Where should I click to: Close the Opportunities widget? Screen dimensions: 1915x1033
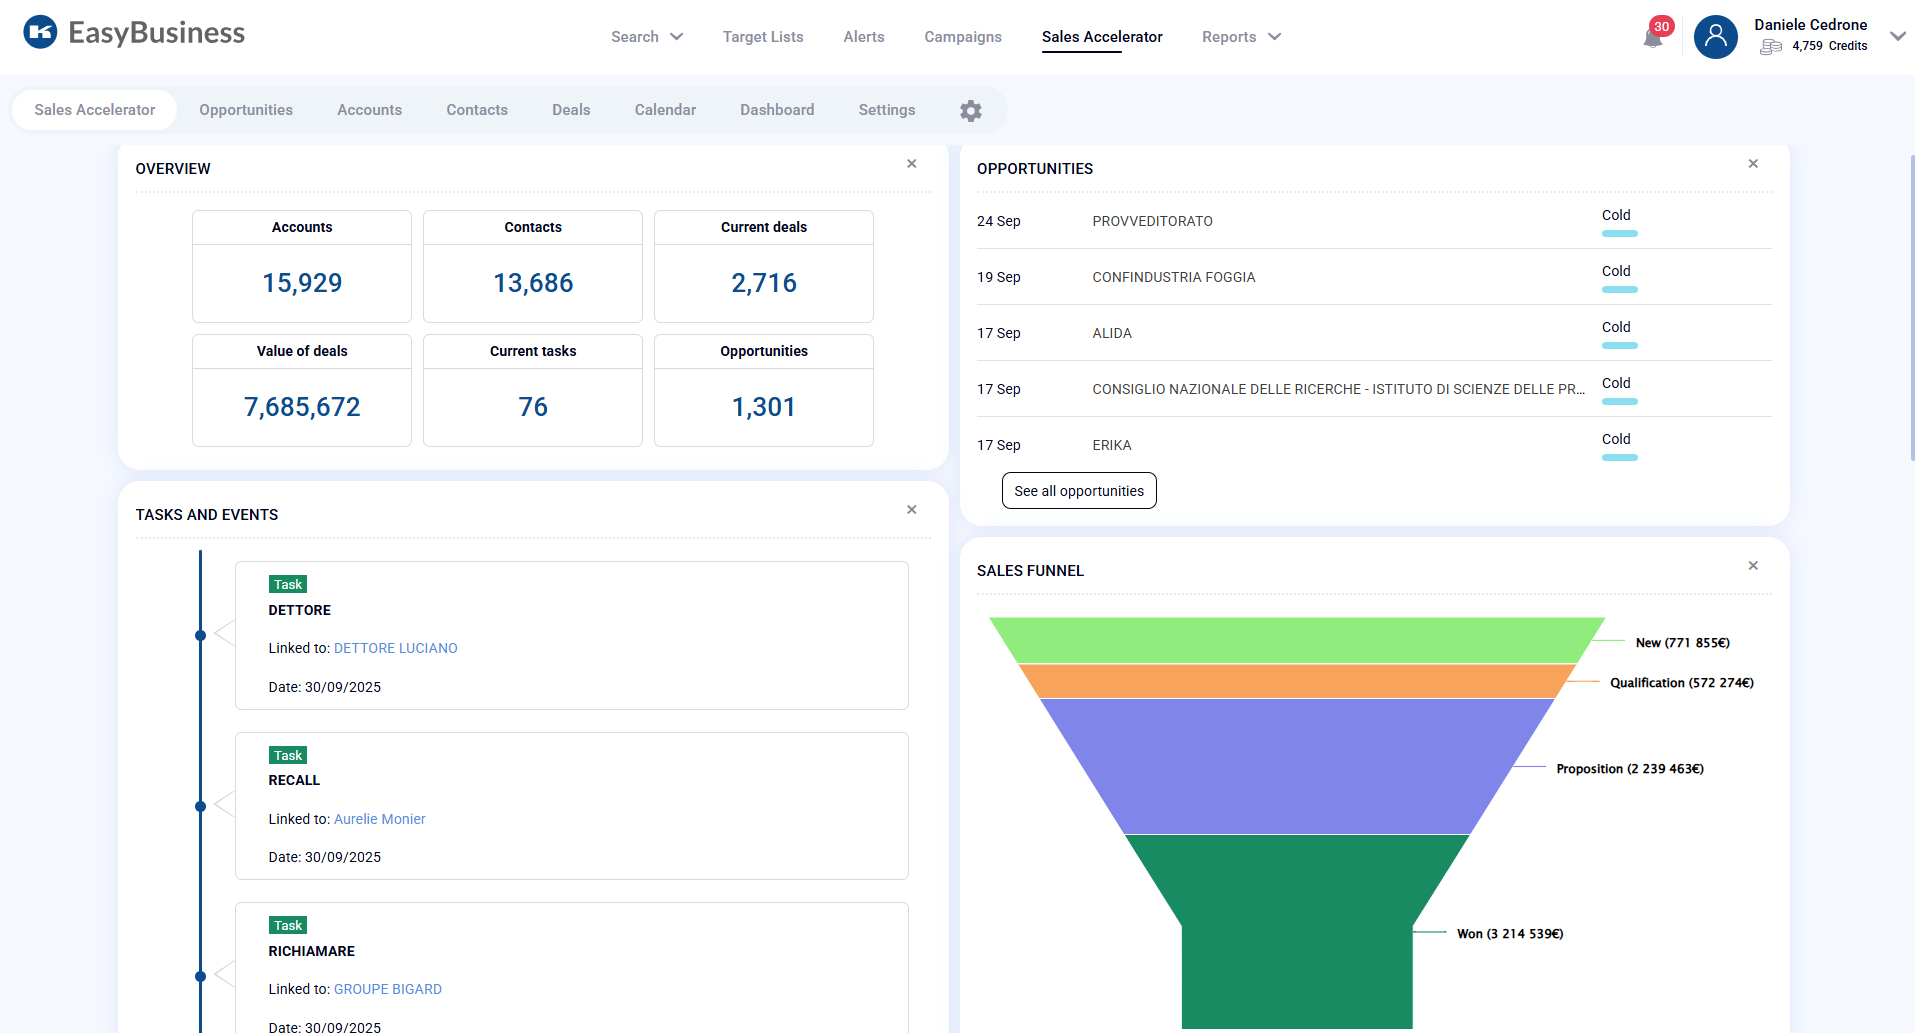tap(1753, 163)
